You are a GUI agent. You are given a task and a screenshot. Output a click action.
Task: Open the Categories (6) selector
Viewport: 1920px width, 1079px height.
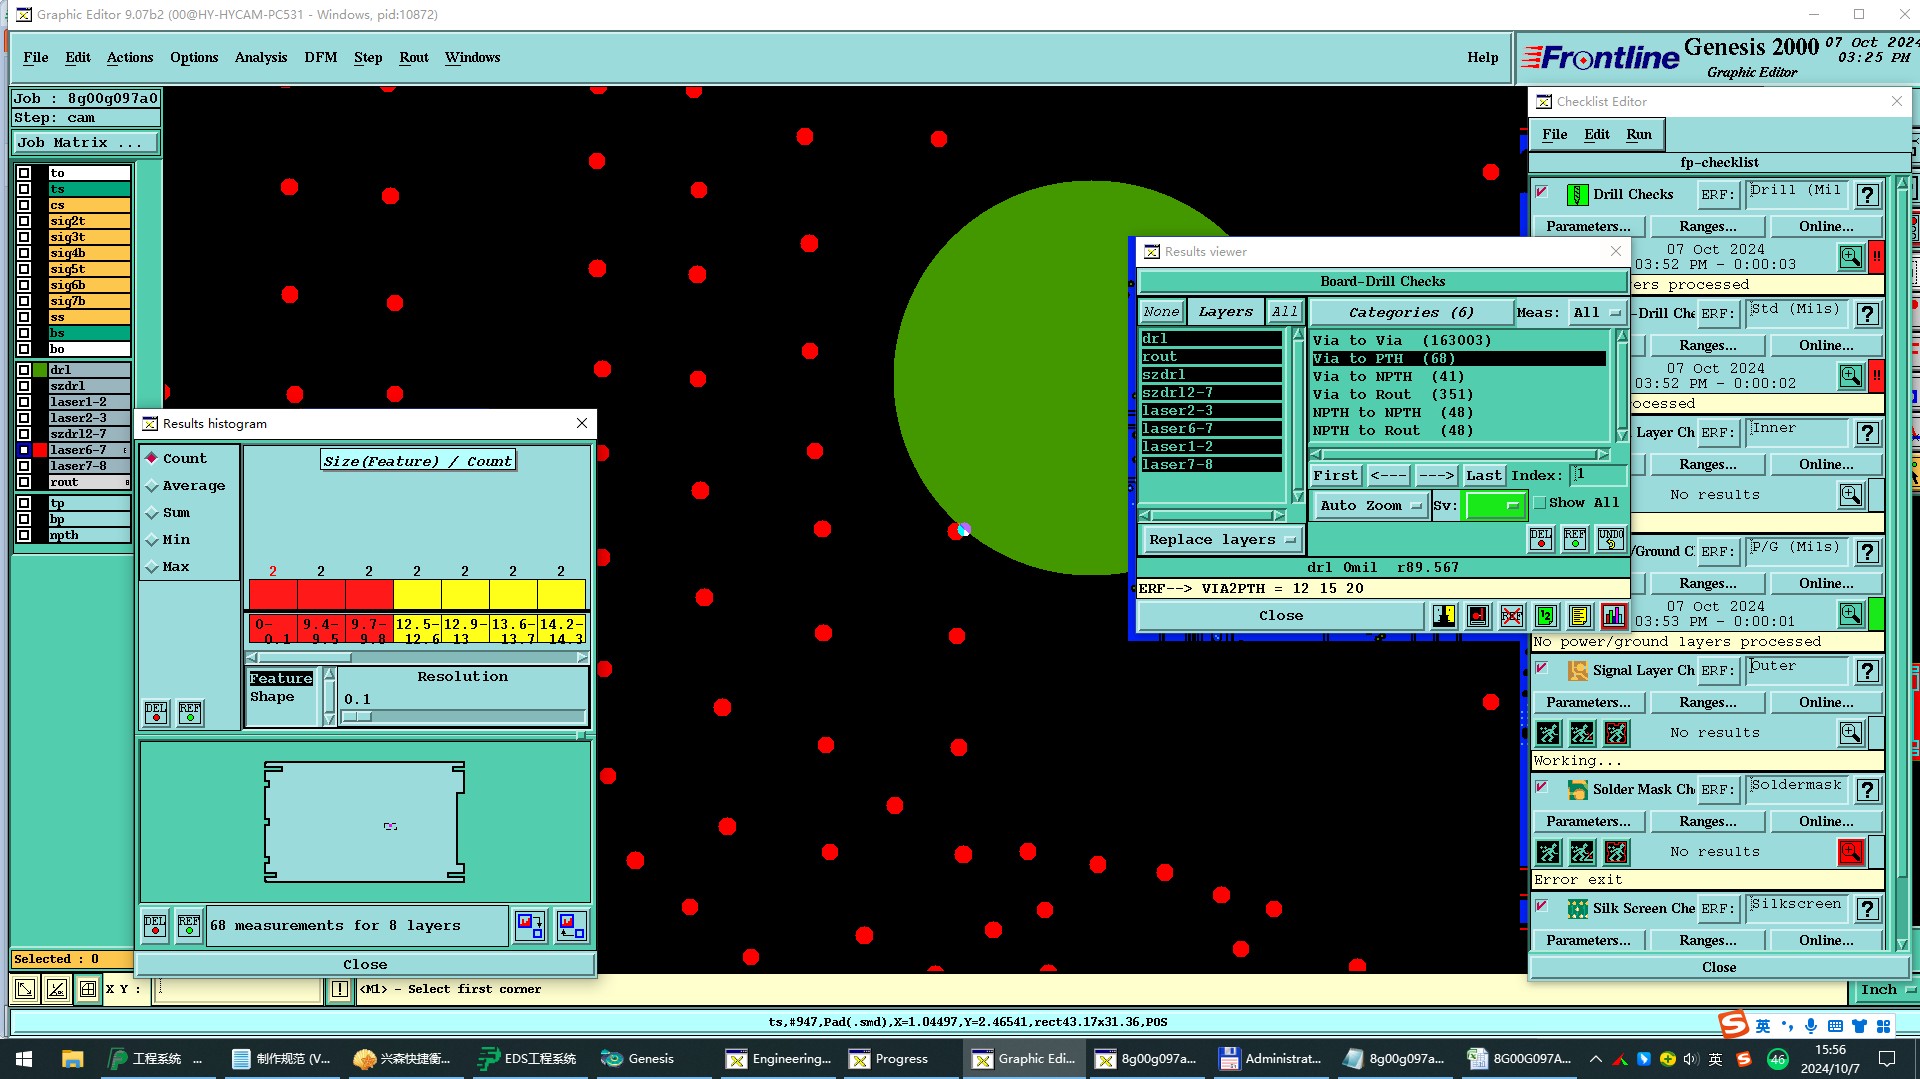(1411, 313)
